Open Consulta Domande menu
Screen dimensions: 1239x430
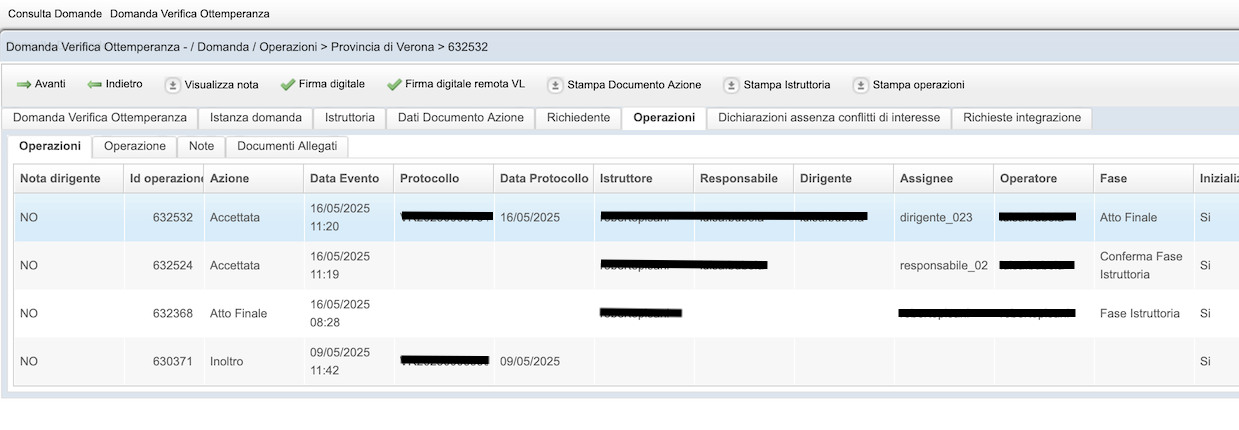(x=55, y=15)
